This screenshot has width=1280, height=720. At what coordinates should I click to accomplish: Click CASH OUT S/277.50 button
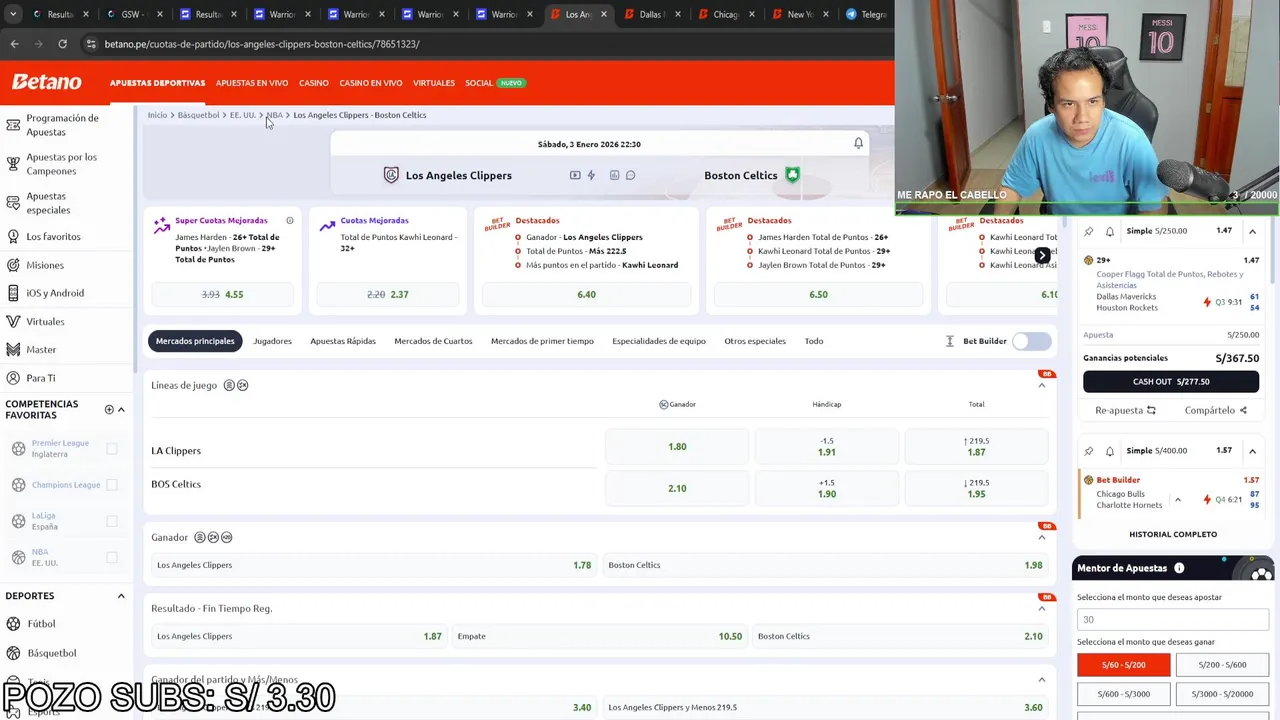(x=1171, y=381)
